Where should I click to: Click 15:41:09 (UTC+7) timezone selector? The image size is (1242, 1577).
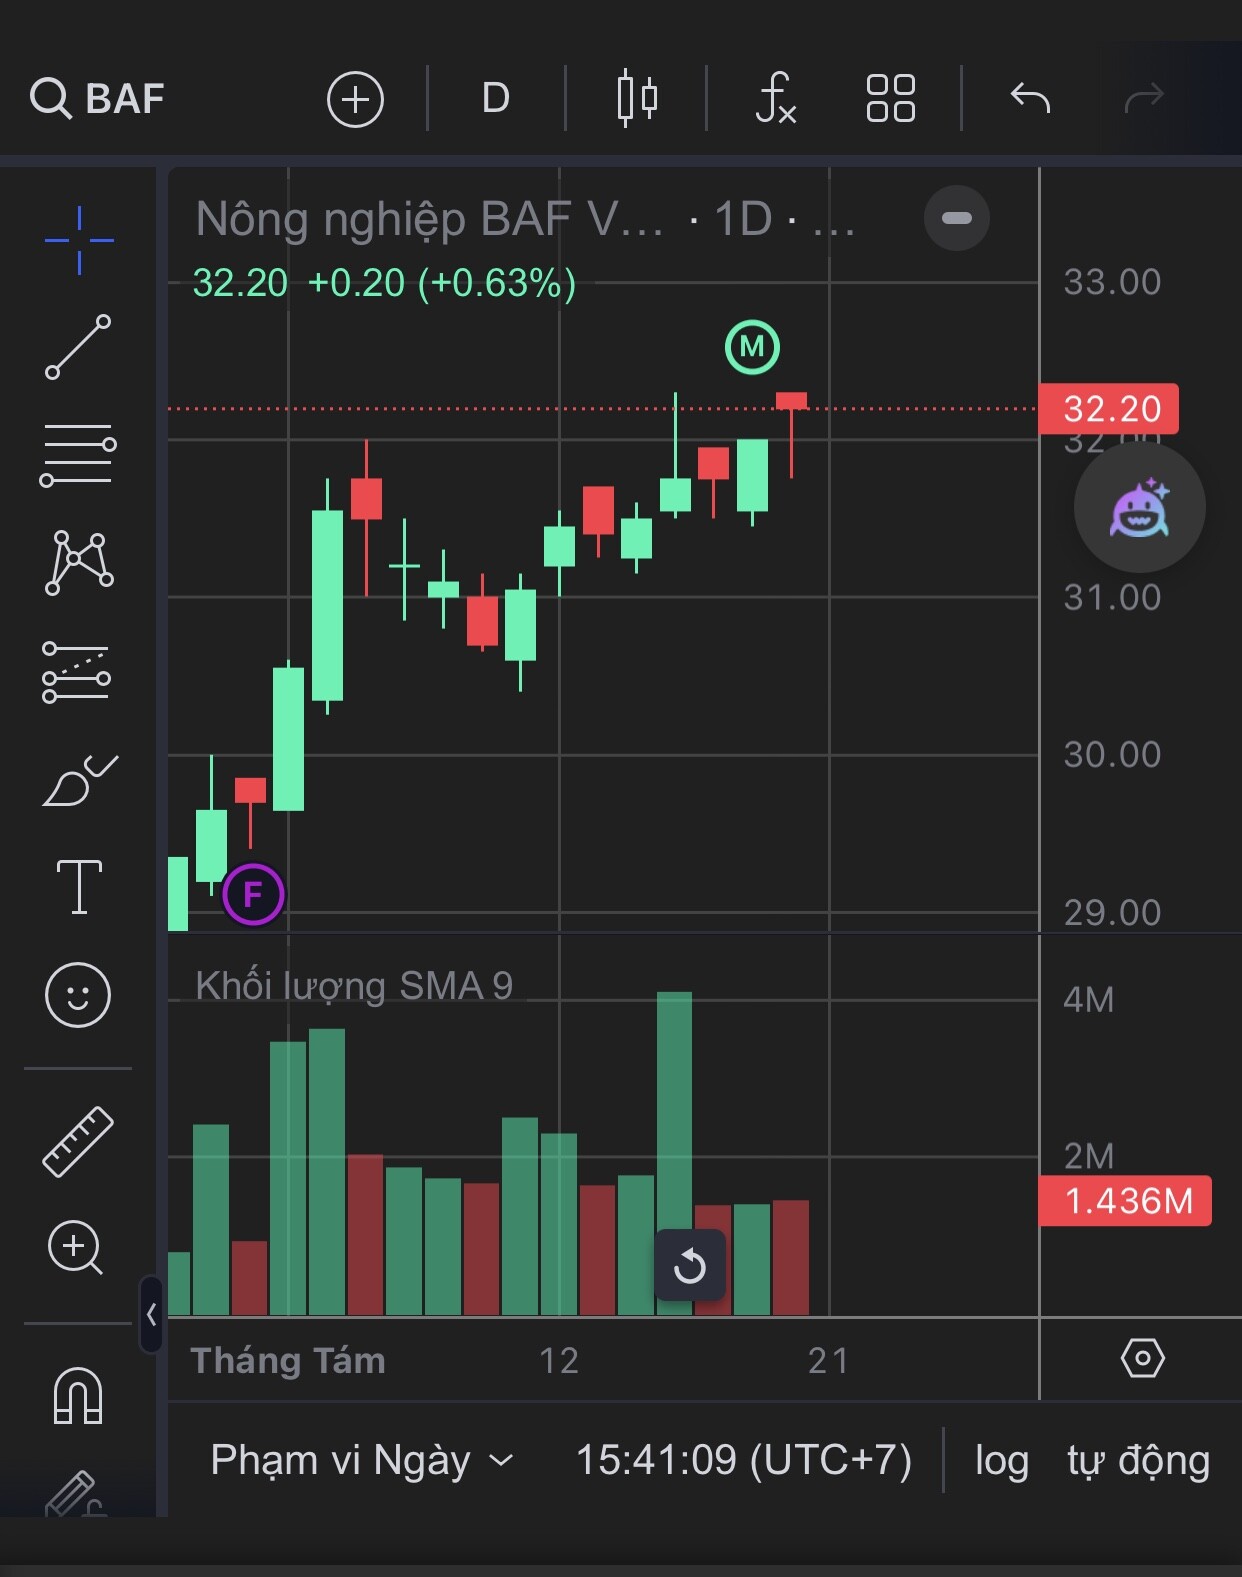click(x=743, y=1460)
